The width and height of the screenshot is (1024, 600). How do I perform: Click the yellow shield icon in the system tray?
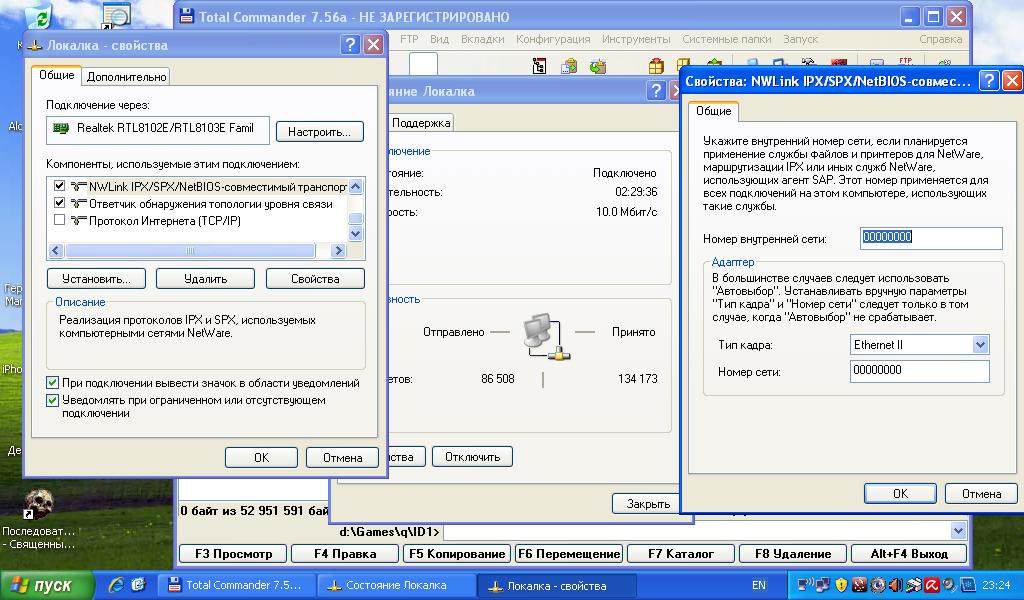(x=841, y=585)
